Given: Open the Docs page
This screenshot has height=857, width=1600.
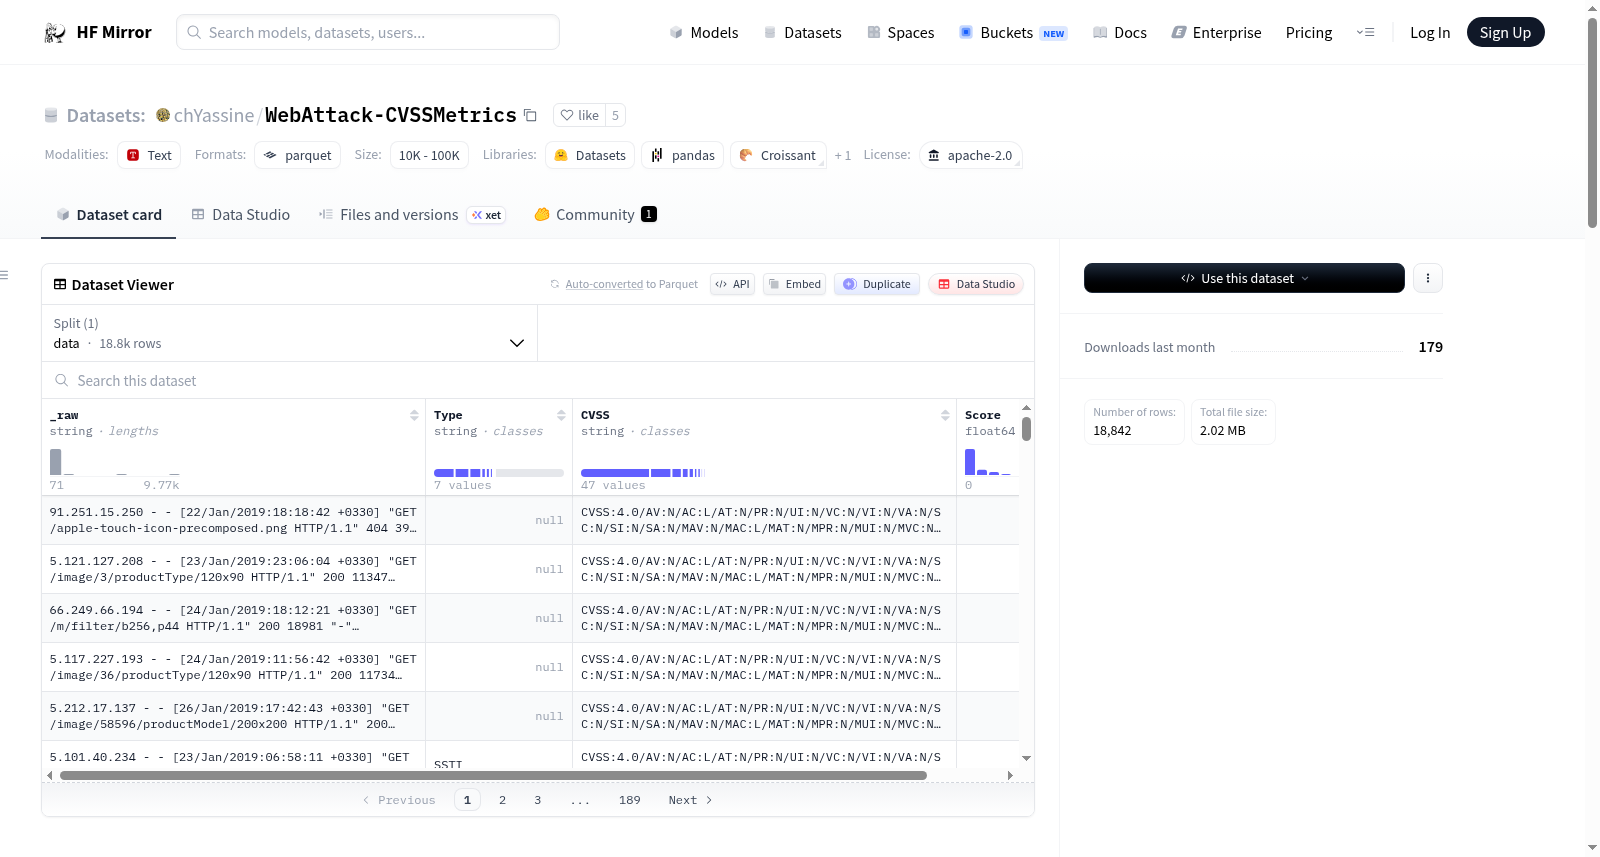Looking at the screenshot, I should click(1119, 33).
